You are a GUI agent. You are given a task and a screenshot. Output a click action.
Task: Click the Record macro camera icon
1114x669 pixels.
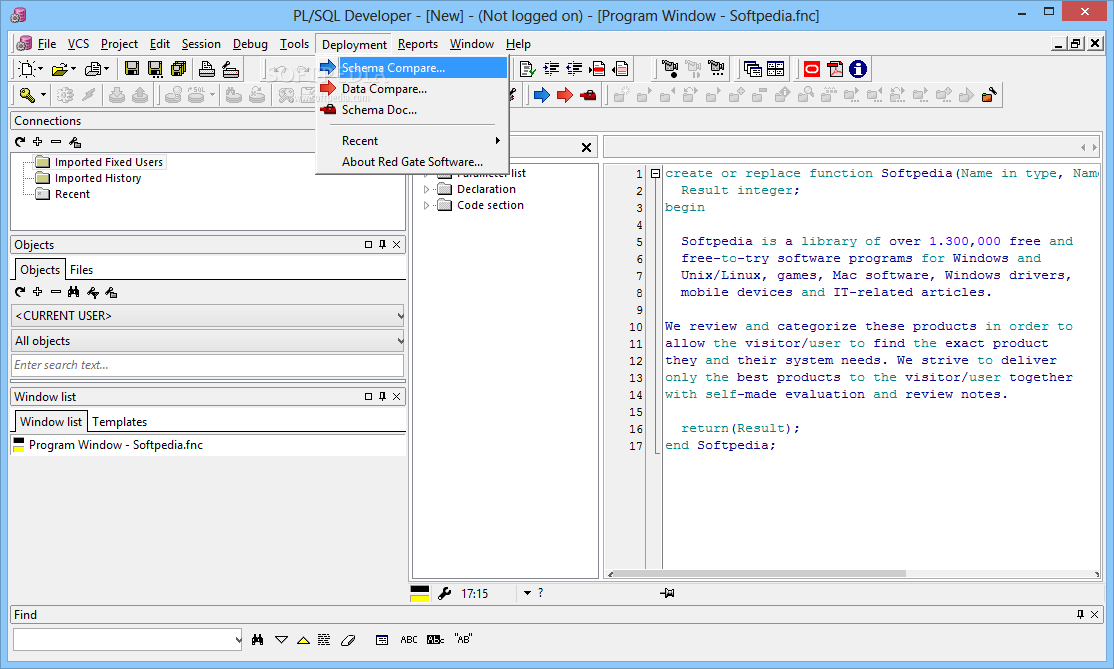coord(669,69)
